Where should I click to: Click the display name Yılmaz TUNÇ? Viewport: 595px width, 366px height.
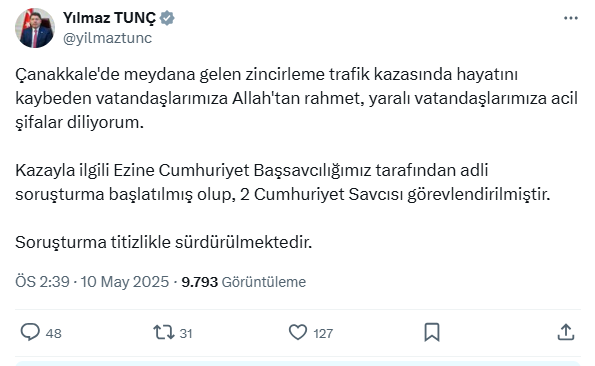tap(109, 18)
